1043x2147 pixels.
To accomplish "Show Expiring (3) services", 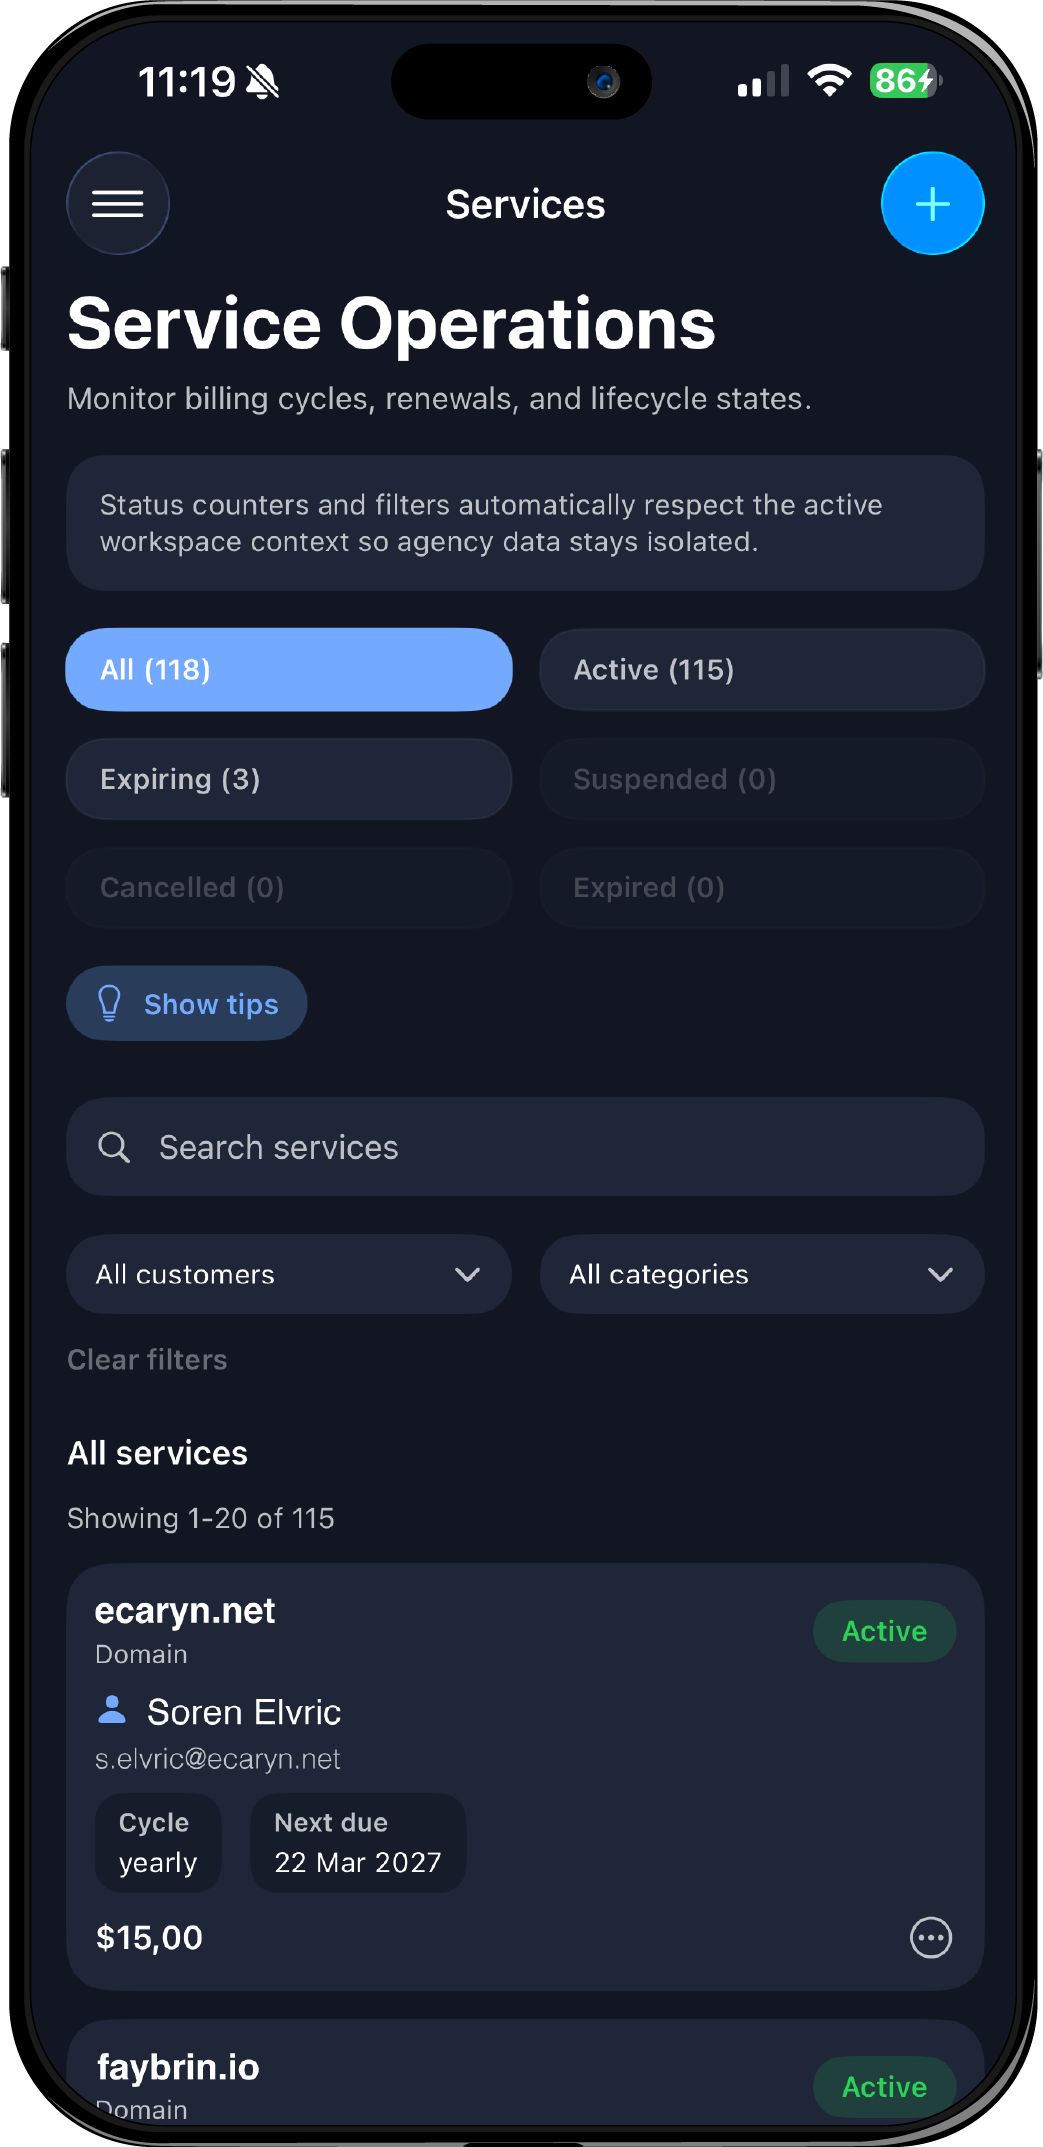I will click(289, 779).
